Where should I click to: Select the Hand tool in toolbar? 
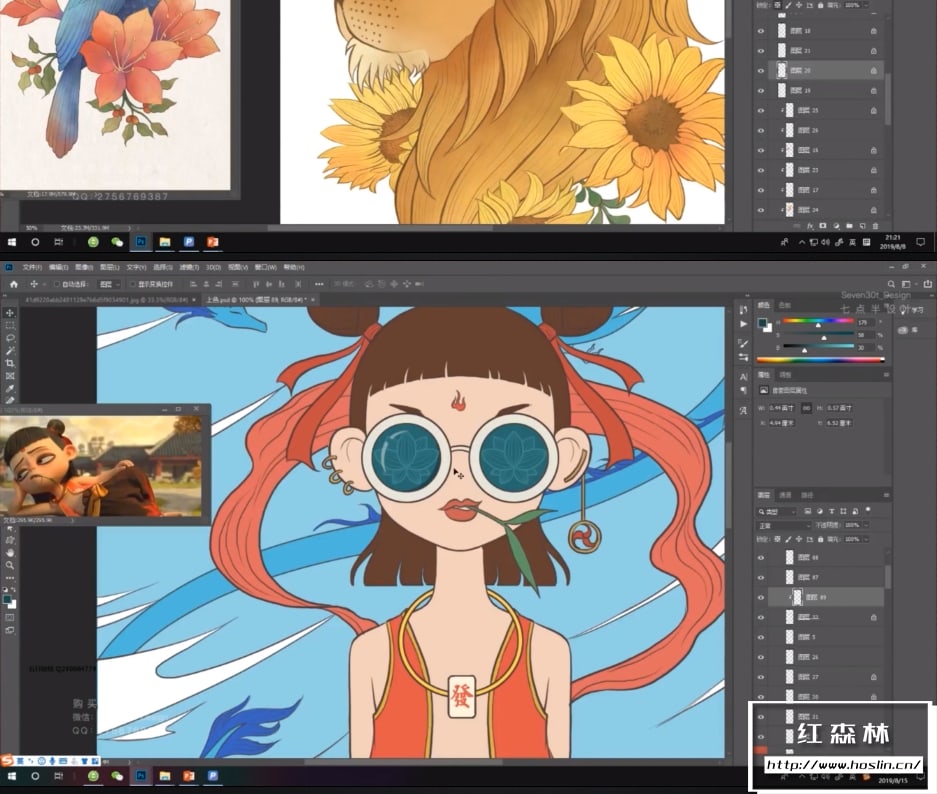[10, 553]
